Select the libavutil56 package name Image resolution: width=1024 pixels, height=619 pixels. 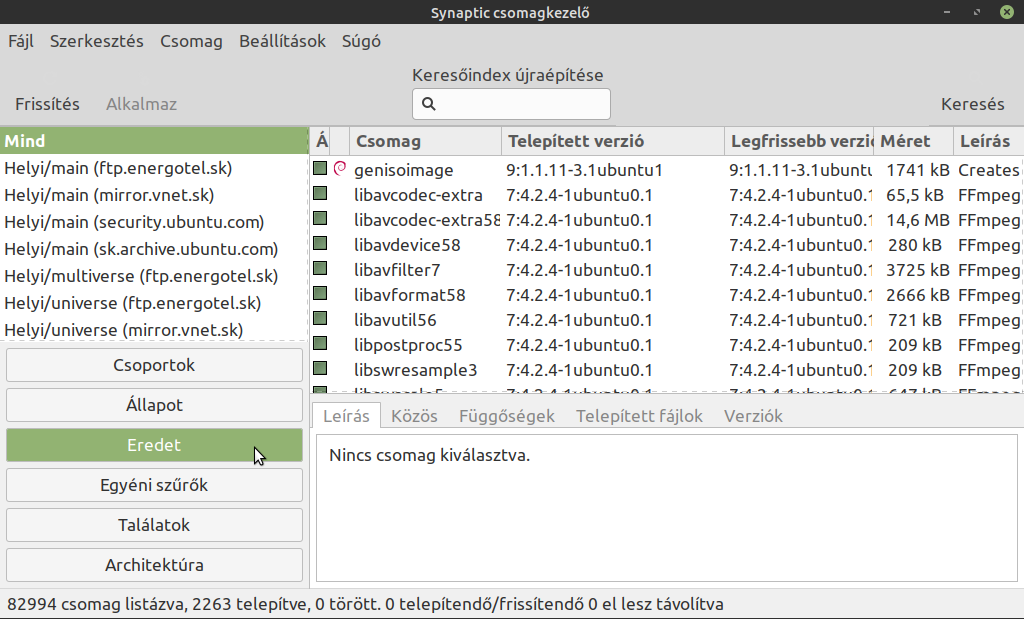pos(395,321)
